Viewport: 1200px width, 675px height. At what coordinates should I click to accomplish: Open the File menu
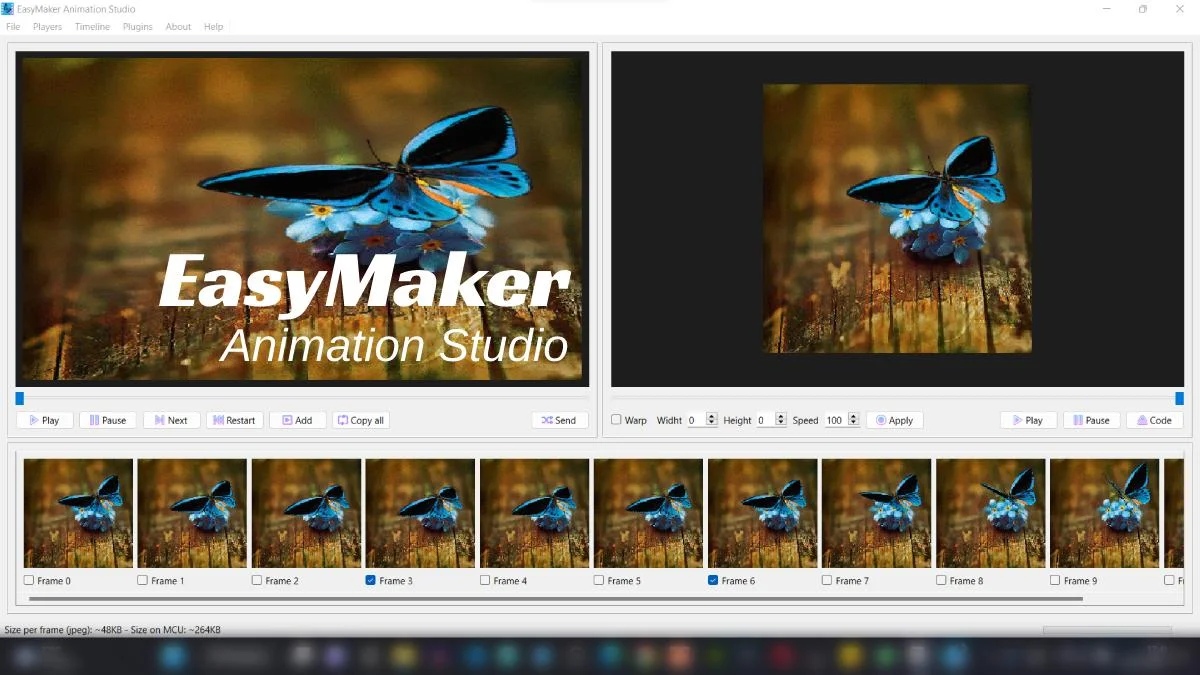coord(13,27)
